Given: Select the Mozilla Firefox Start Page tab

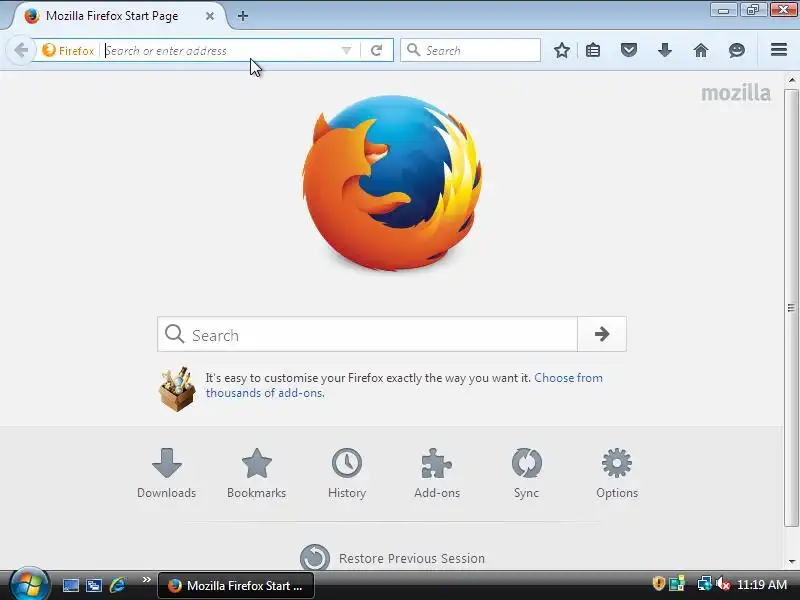Looking at the screenshot, I should coord(118,16).
